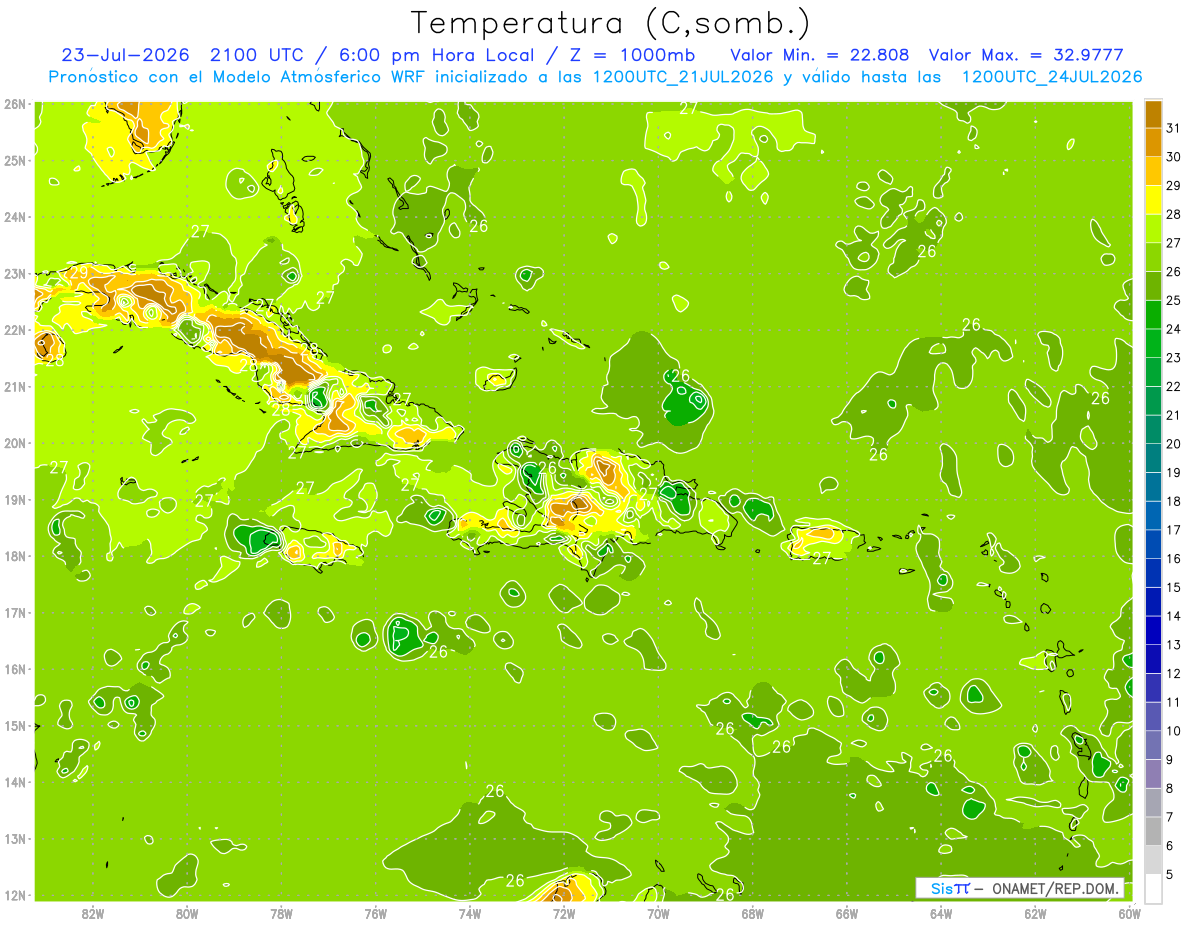The image size is (1200, 927).
Task: Click the '26N' latitude axis label
Action: pyautogui.click(x=14, y=104)
